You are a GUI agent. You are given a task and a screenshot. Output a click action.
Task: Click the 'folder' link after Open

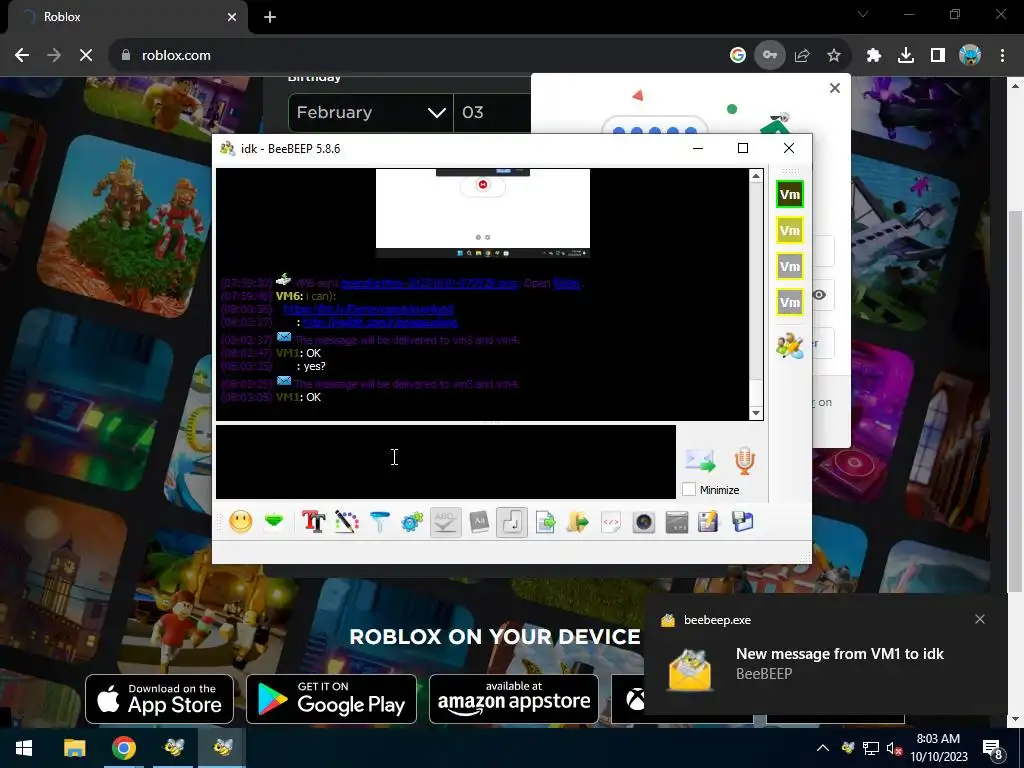coord(567,283)
